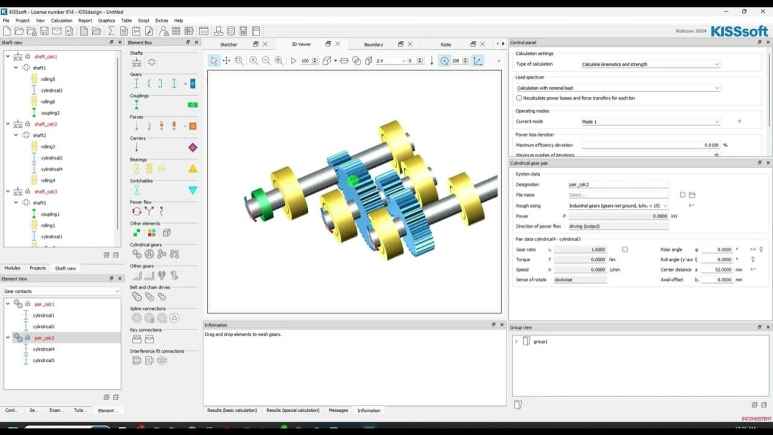This screenshot has width=773, height=435.
Task: Enable Recalculate power losses checkbox
Action: pyautogui.click(x=519, y=98)
